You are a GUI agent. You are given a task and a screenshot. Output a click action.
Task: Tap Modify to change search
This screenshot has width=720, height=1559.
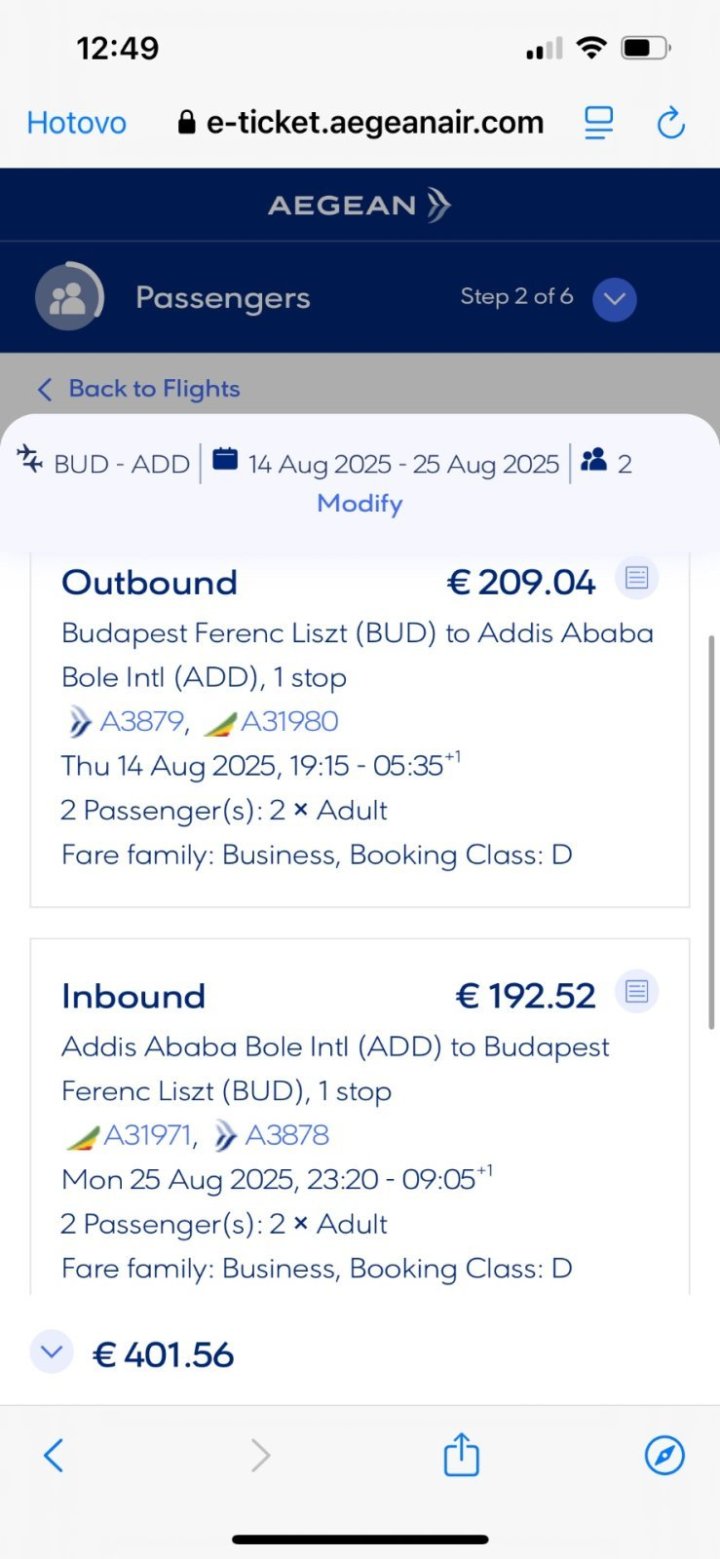tap(360, 503)
